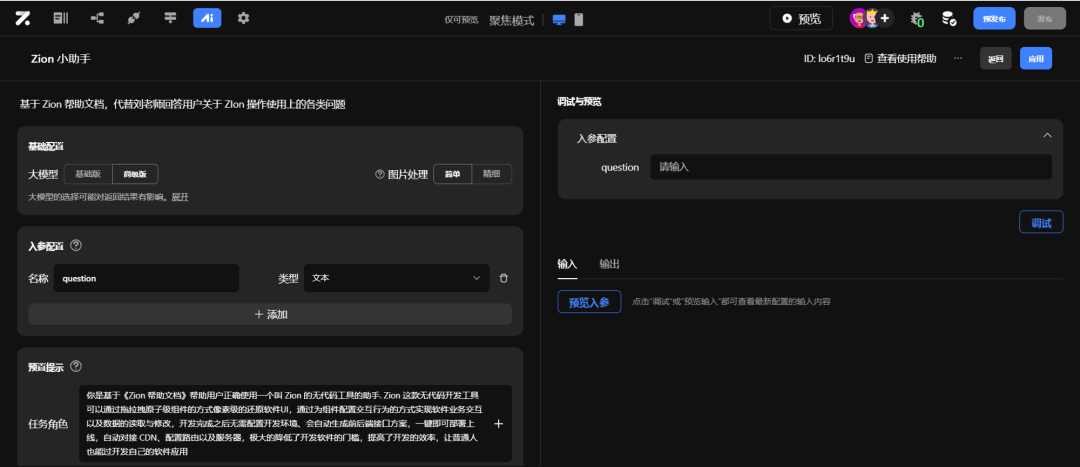
Task: Select the Ai tab icon
Action: click(207, 19)
